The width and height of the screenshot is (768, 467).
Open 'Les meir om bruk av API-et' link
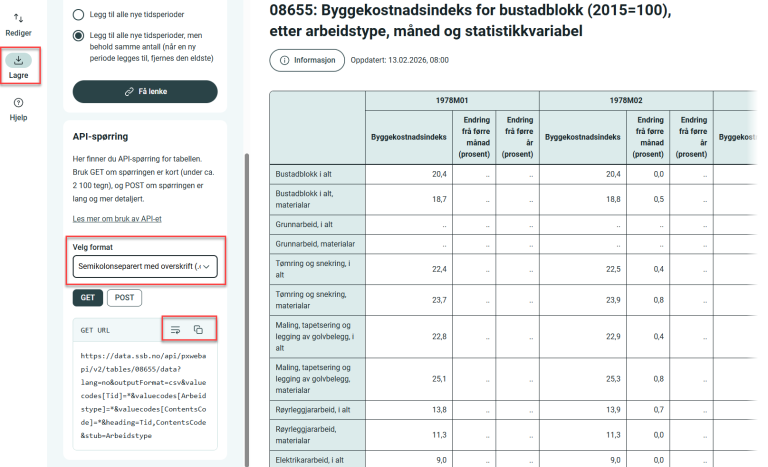click(116, 218)
